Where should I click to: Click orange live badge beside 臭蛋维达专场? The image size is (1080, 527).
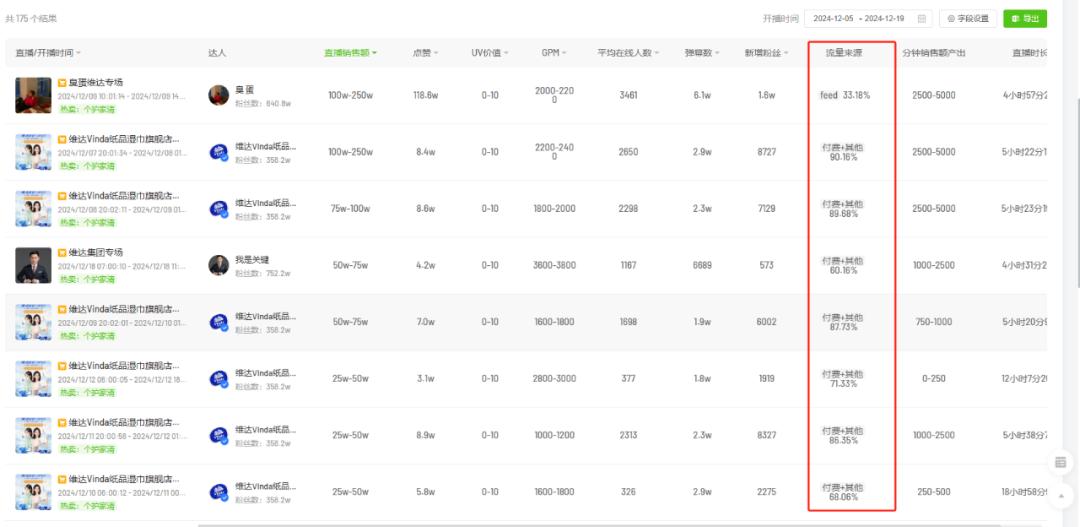(62, 83)
